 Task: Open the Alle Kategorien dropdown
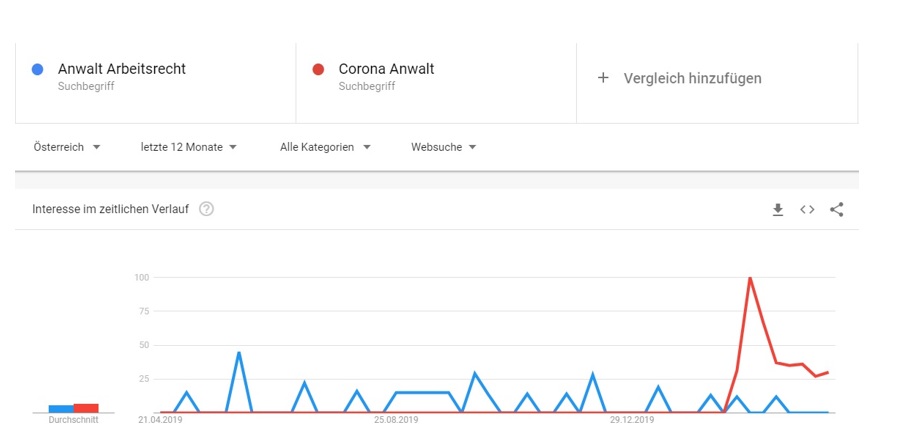pos(325,147)
